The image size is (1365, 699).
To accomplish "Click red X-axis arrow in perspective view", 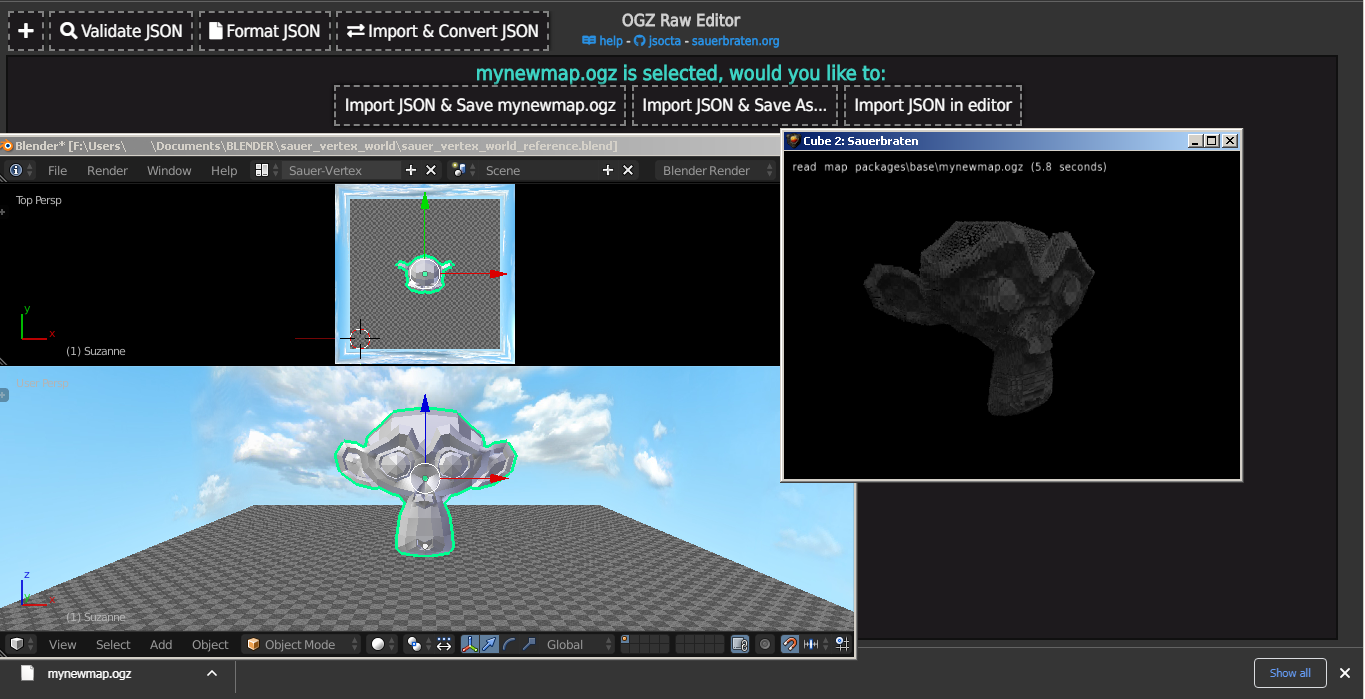I will point(499,479).
